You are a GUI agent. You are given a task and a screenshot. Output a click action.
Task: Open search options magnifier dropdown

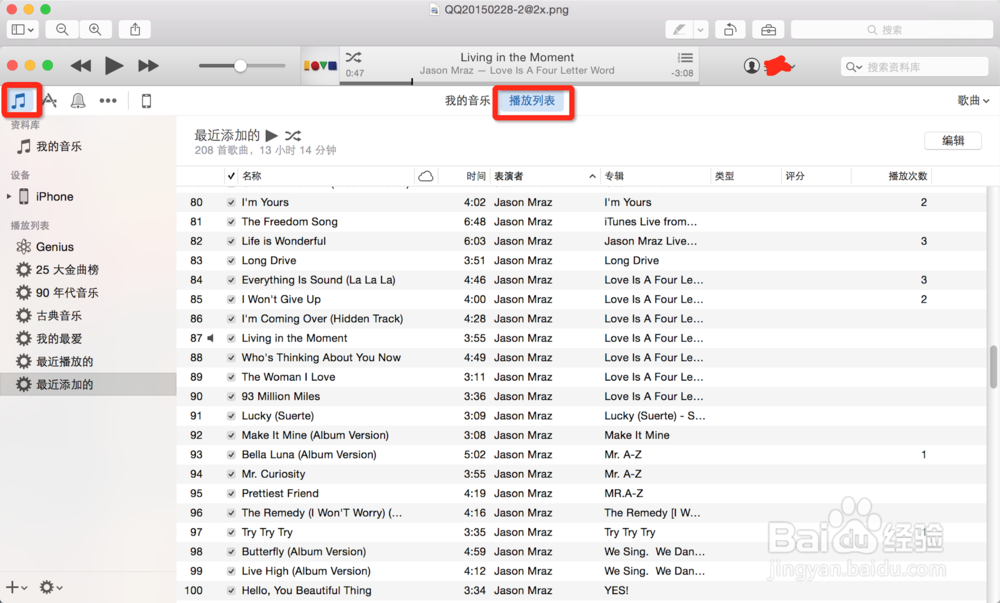point(854,67)
